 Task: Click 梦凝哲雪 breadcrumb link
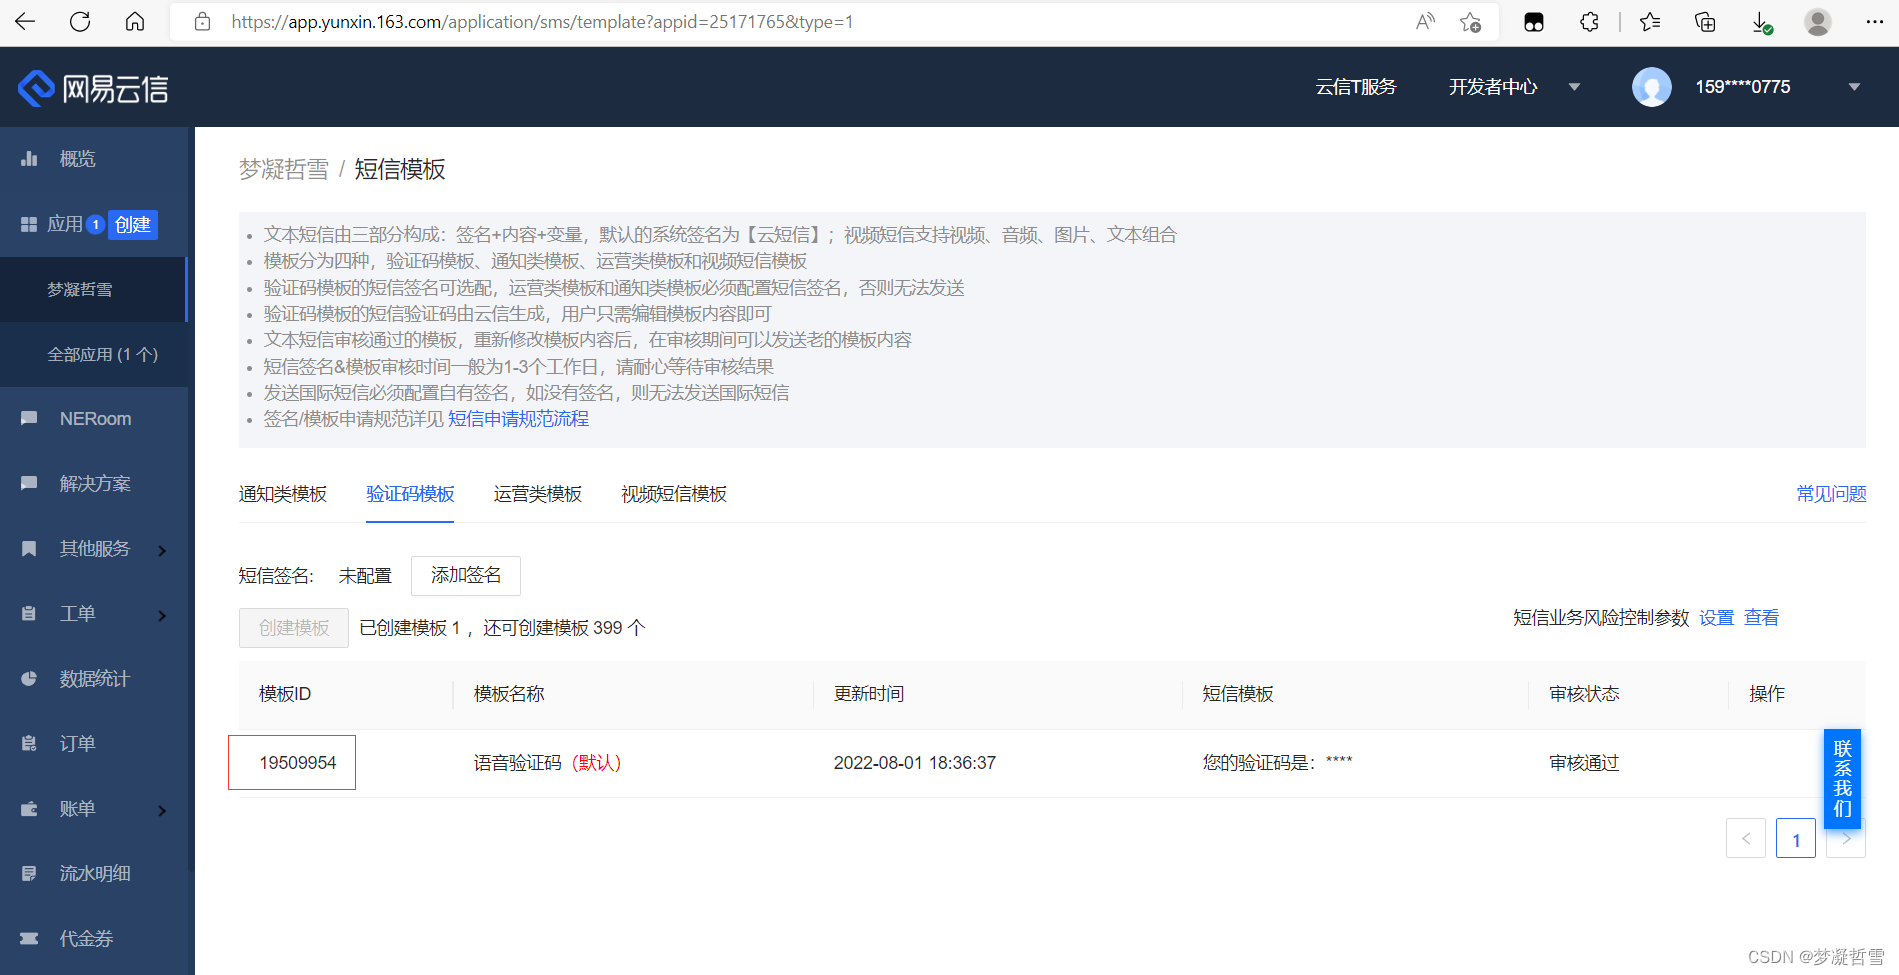284,169
